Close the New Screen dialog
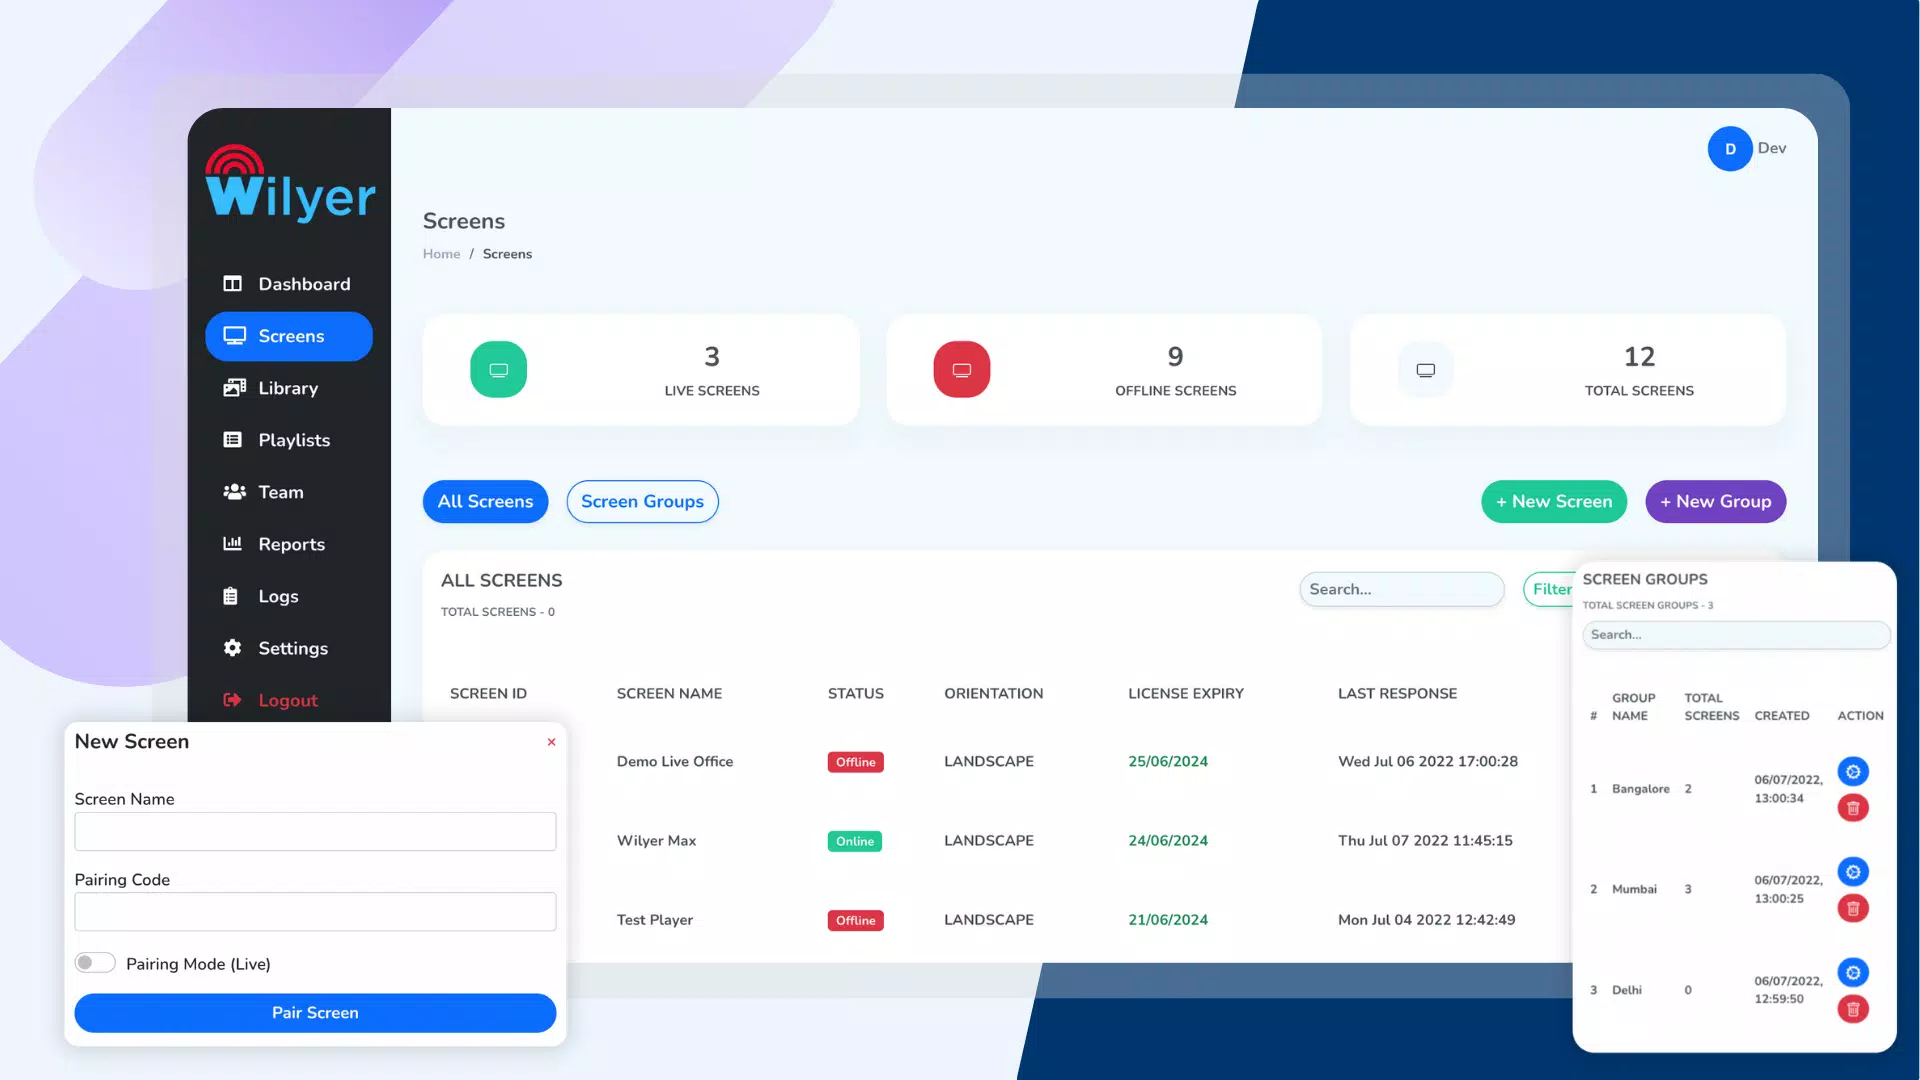 [551, 742]
